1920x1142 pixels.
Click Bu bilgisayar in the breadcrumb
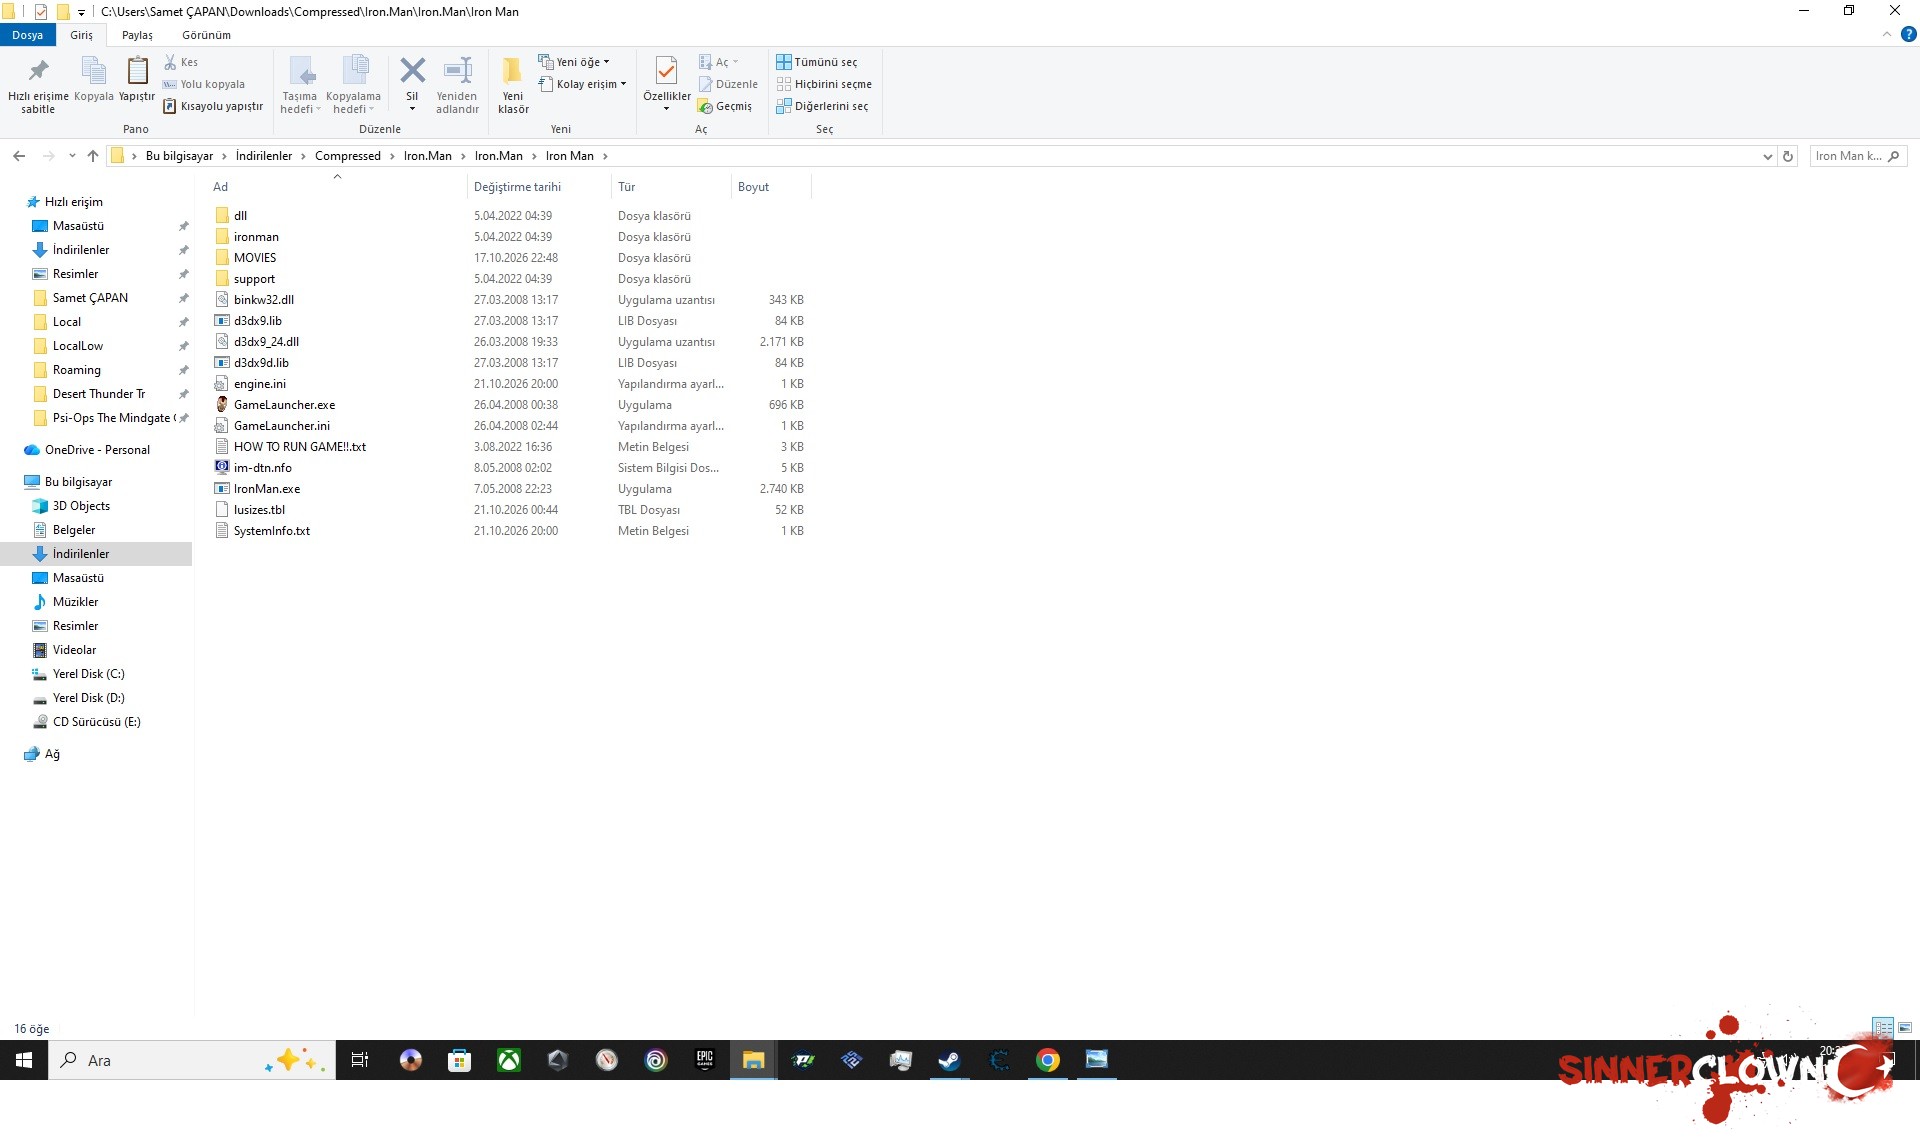coord(179,156)
